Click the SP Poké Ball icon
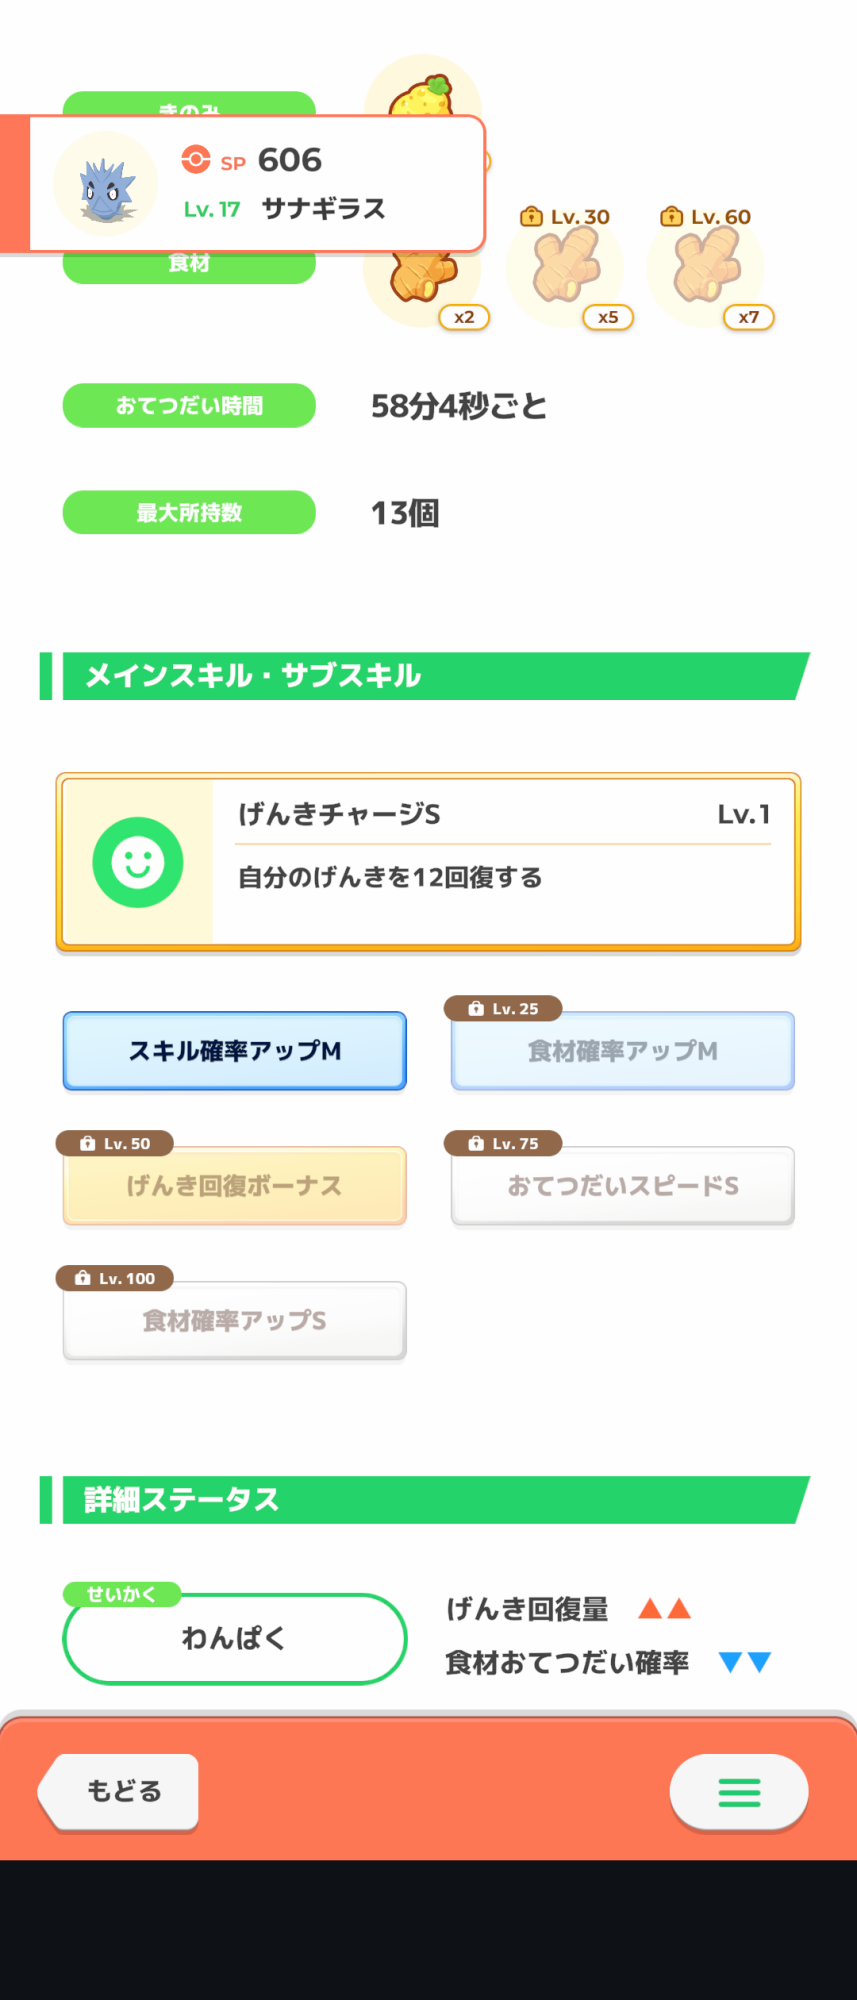 click(x=196, y=160)
